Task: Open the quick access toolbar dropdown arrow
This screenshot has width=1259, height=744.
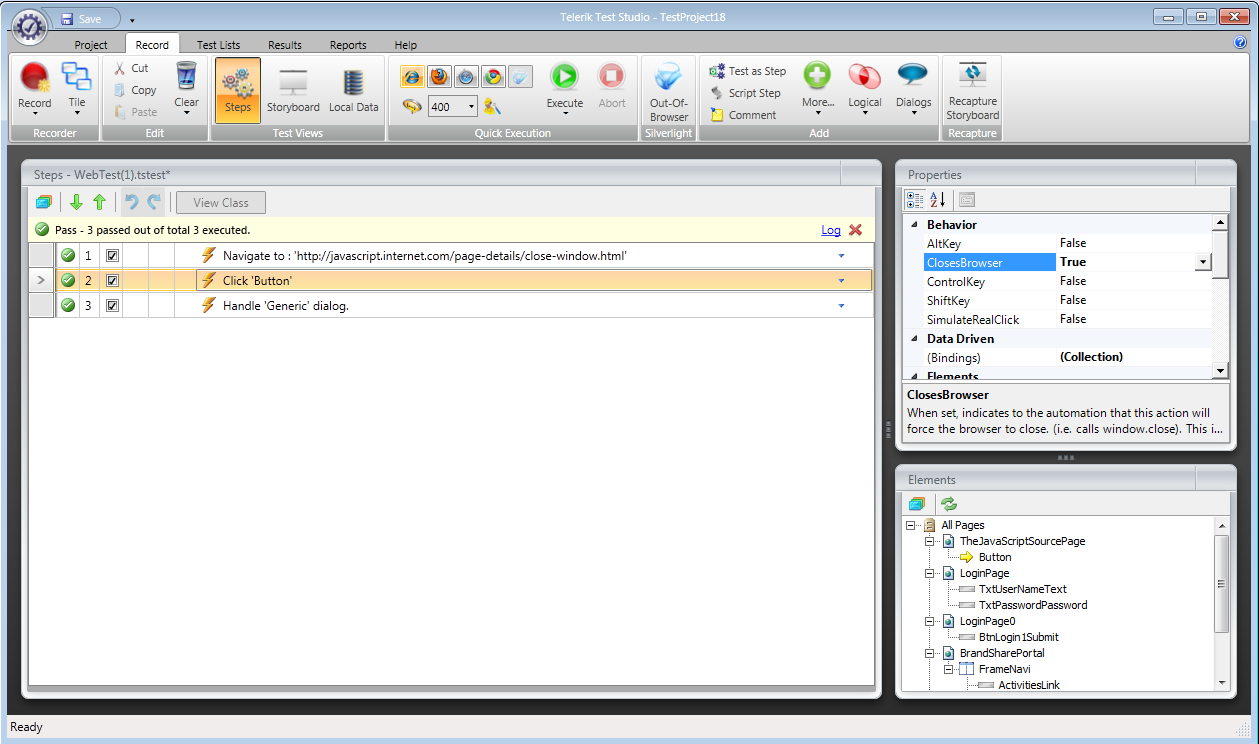Action: tap(132, 20)
